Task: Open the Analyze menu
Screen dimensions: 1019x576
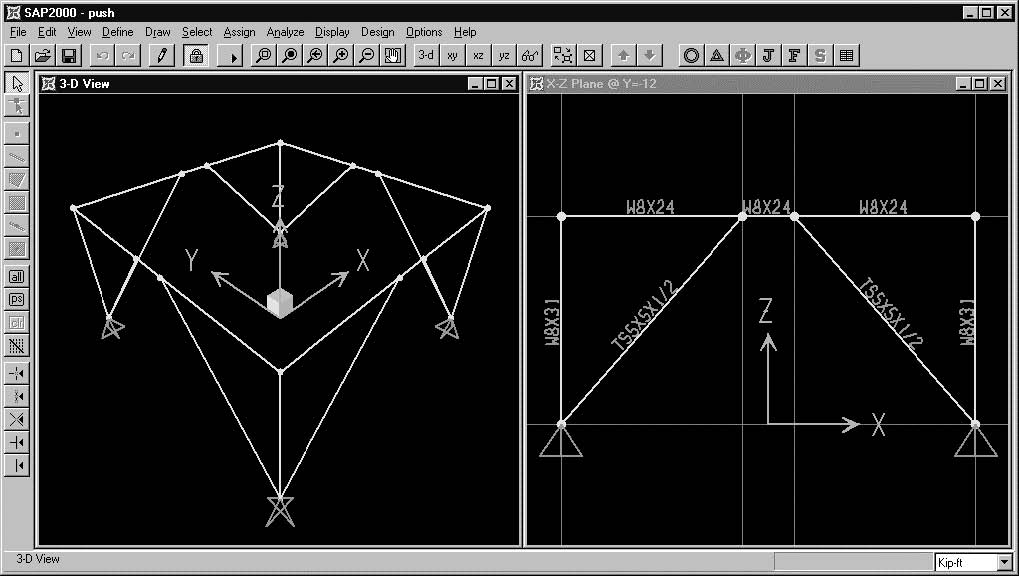Action: click(x=285, y=32)
